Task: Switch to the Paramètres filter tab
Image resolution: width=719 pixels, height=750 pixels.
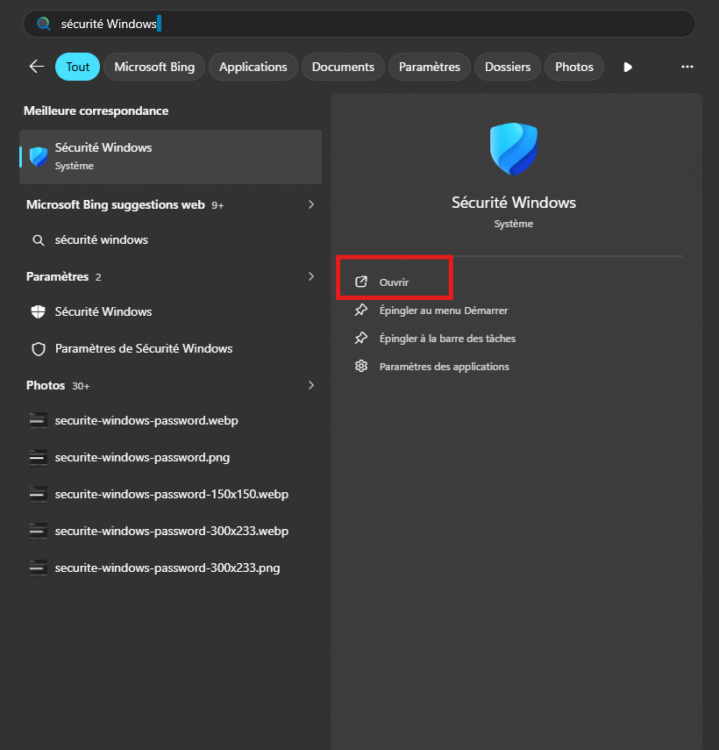Action: click(x=430, y=67)
